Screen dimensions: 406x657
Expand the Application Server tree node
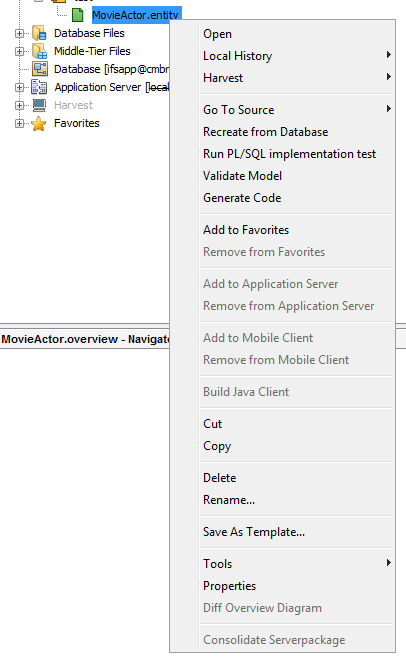(19, 87)
